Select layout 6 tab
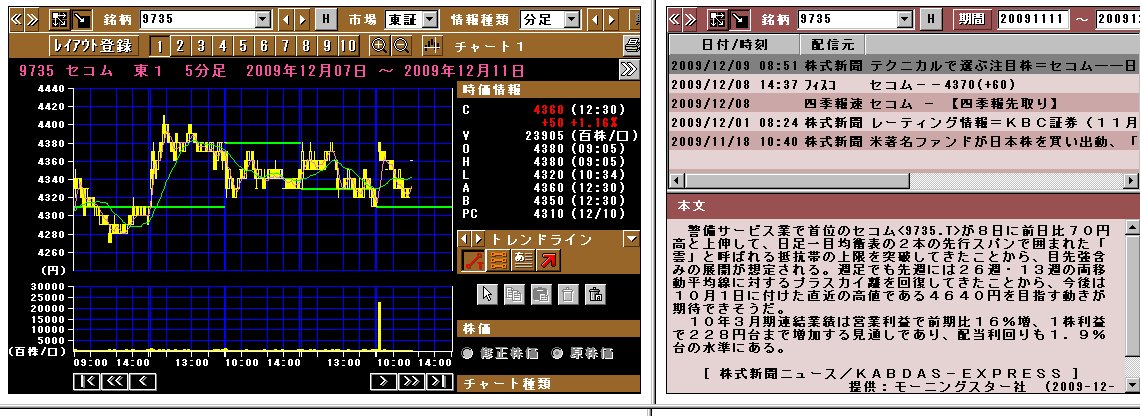This screenshot has height=416, width=1140. (264, 47)
